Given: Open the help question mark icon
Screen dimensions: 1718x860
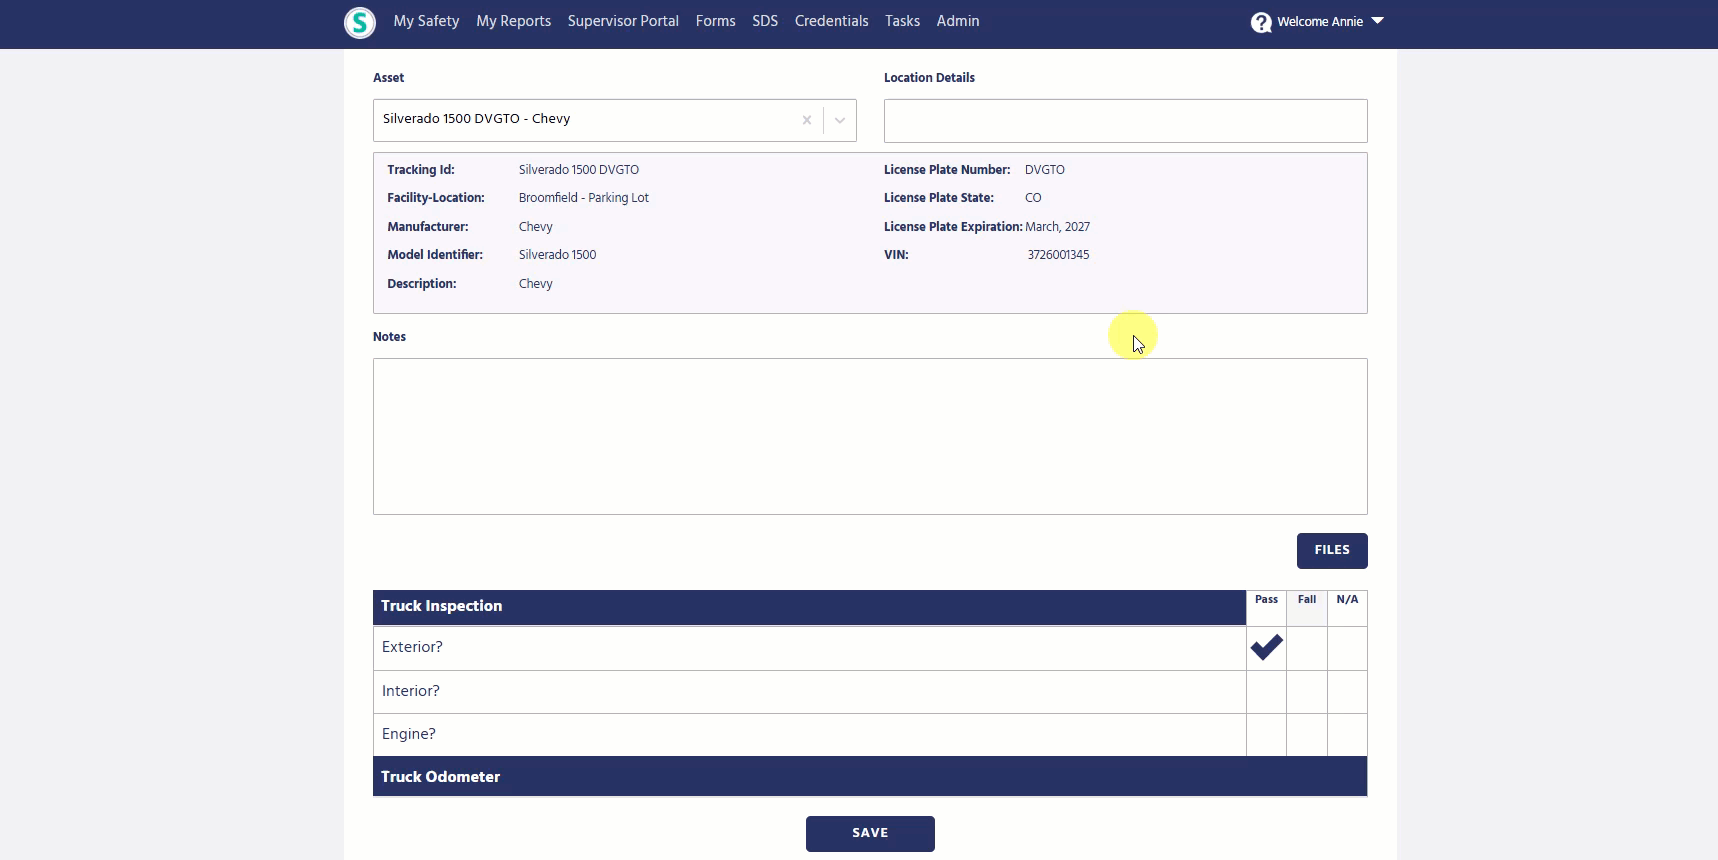Looking at the screenshot, I should point(1261,22).
